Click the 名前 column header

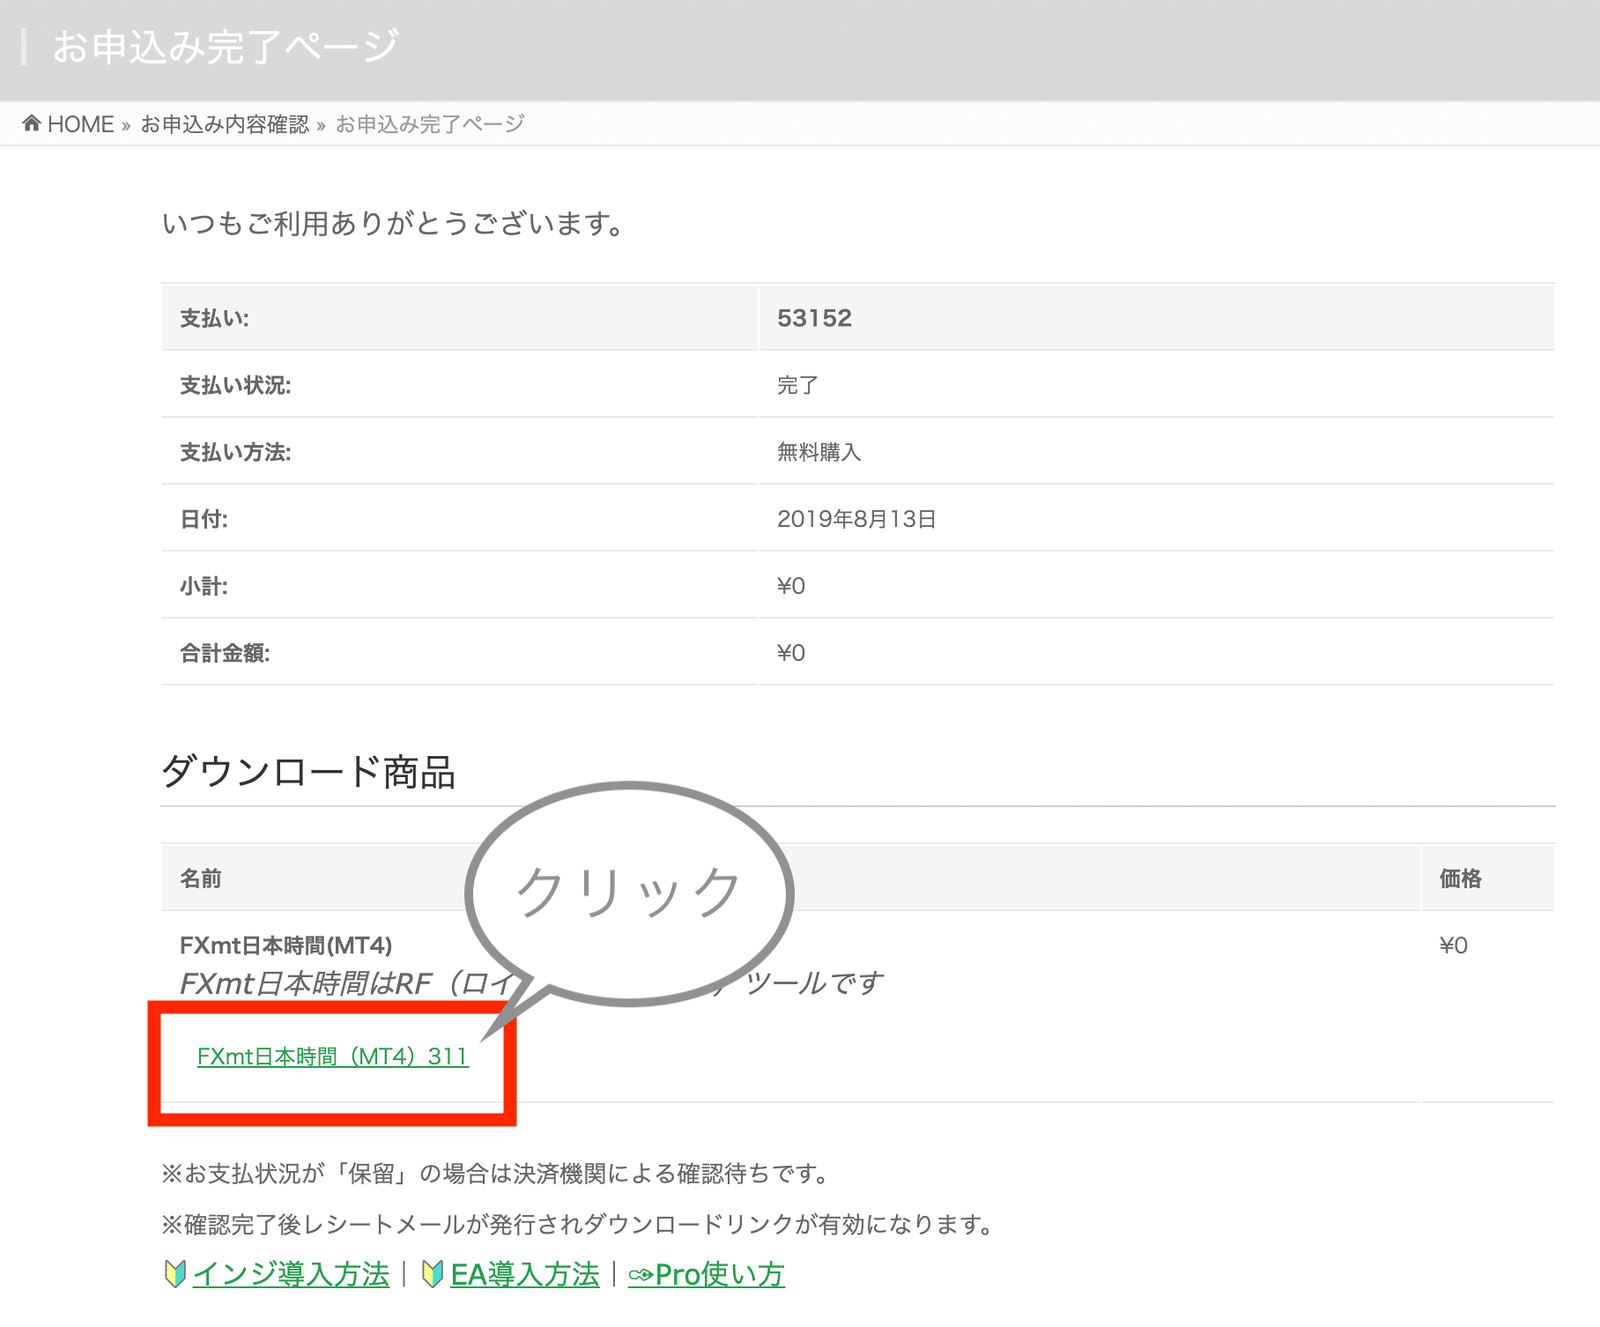pyautogui.click(x=200, y=878)
